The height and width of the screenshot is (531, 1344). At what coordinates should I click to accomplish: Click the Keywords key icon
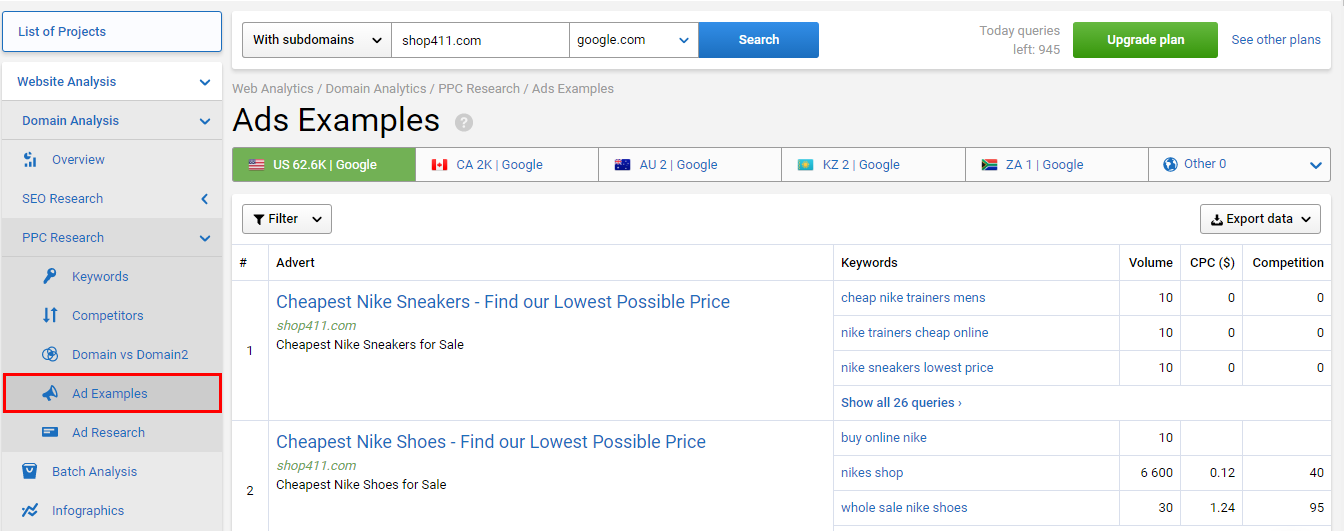coord(50,276)
